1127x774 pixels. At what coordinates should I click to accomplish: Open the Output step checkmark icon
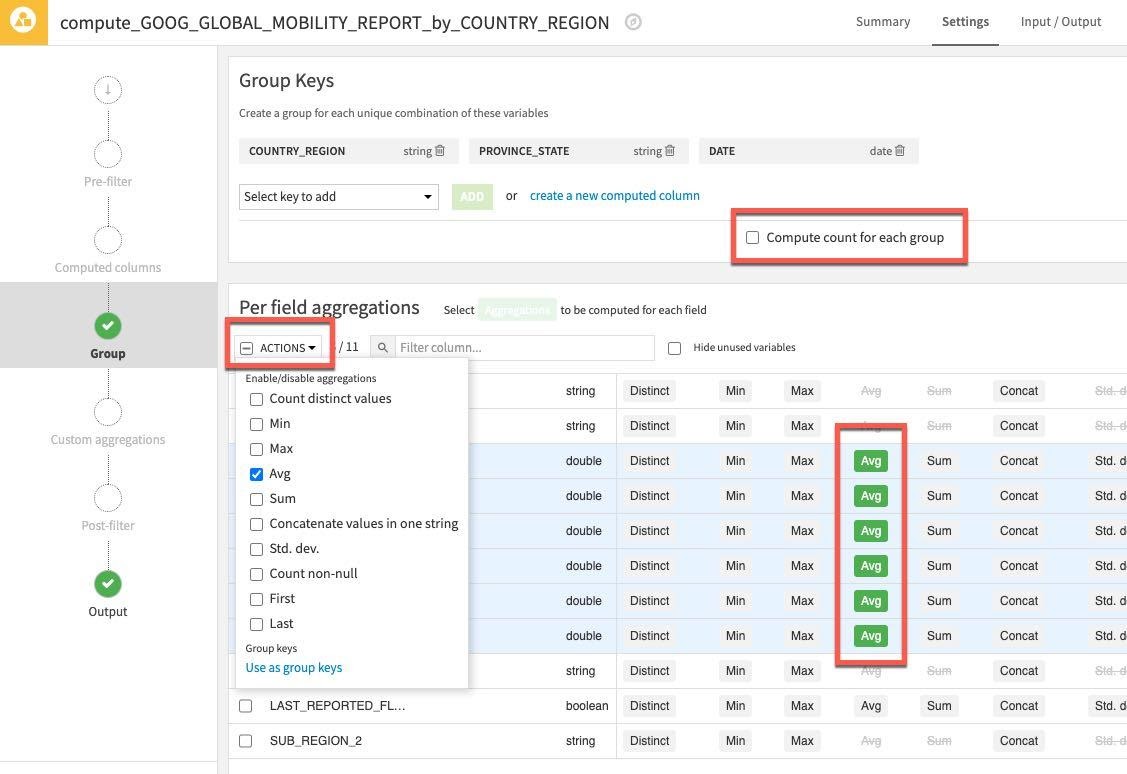click(108, 583)
